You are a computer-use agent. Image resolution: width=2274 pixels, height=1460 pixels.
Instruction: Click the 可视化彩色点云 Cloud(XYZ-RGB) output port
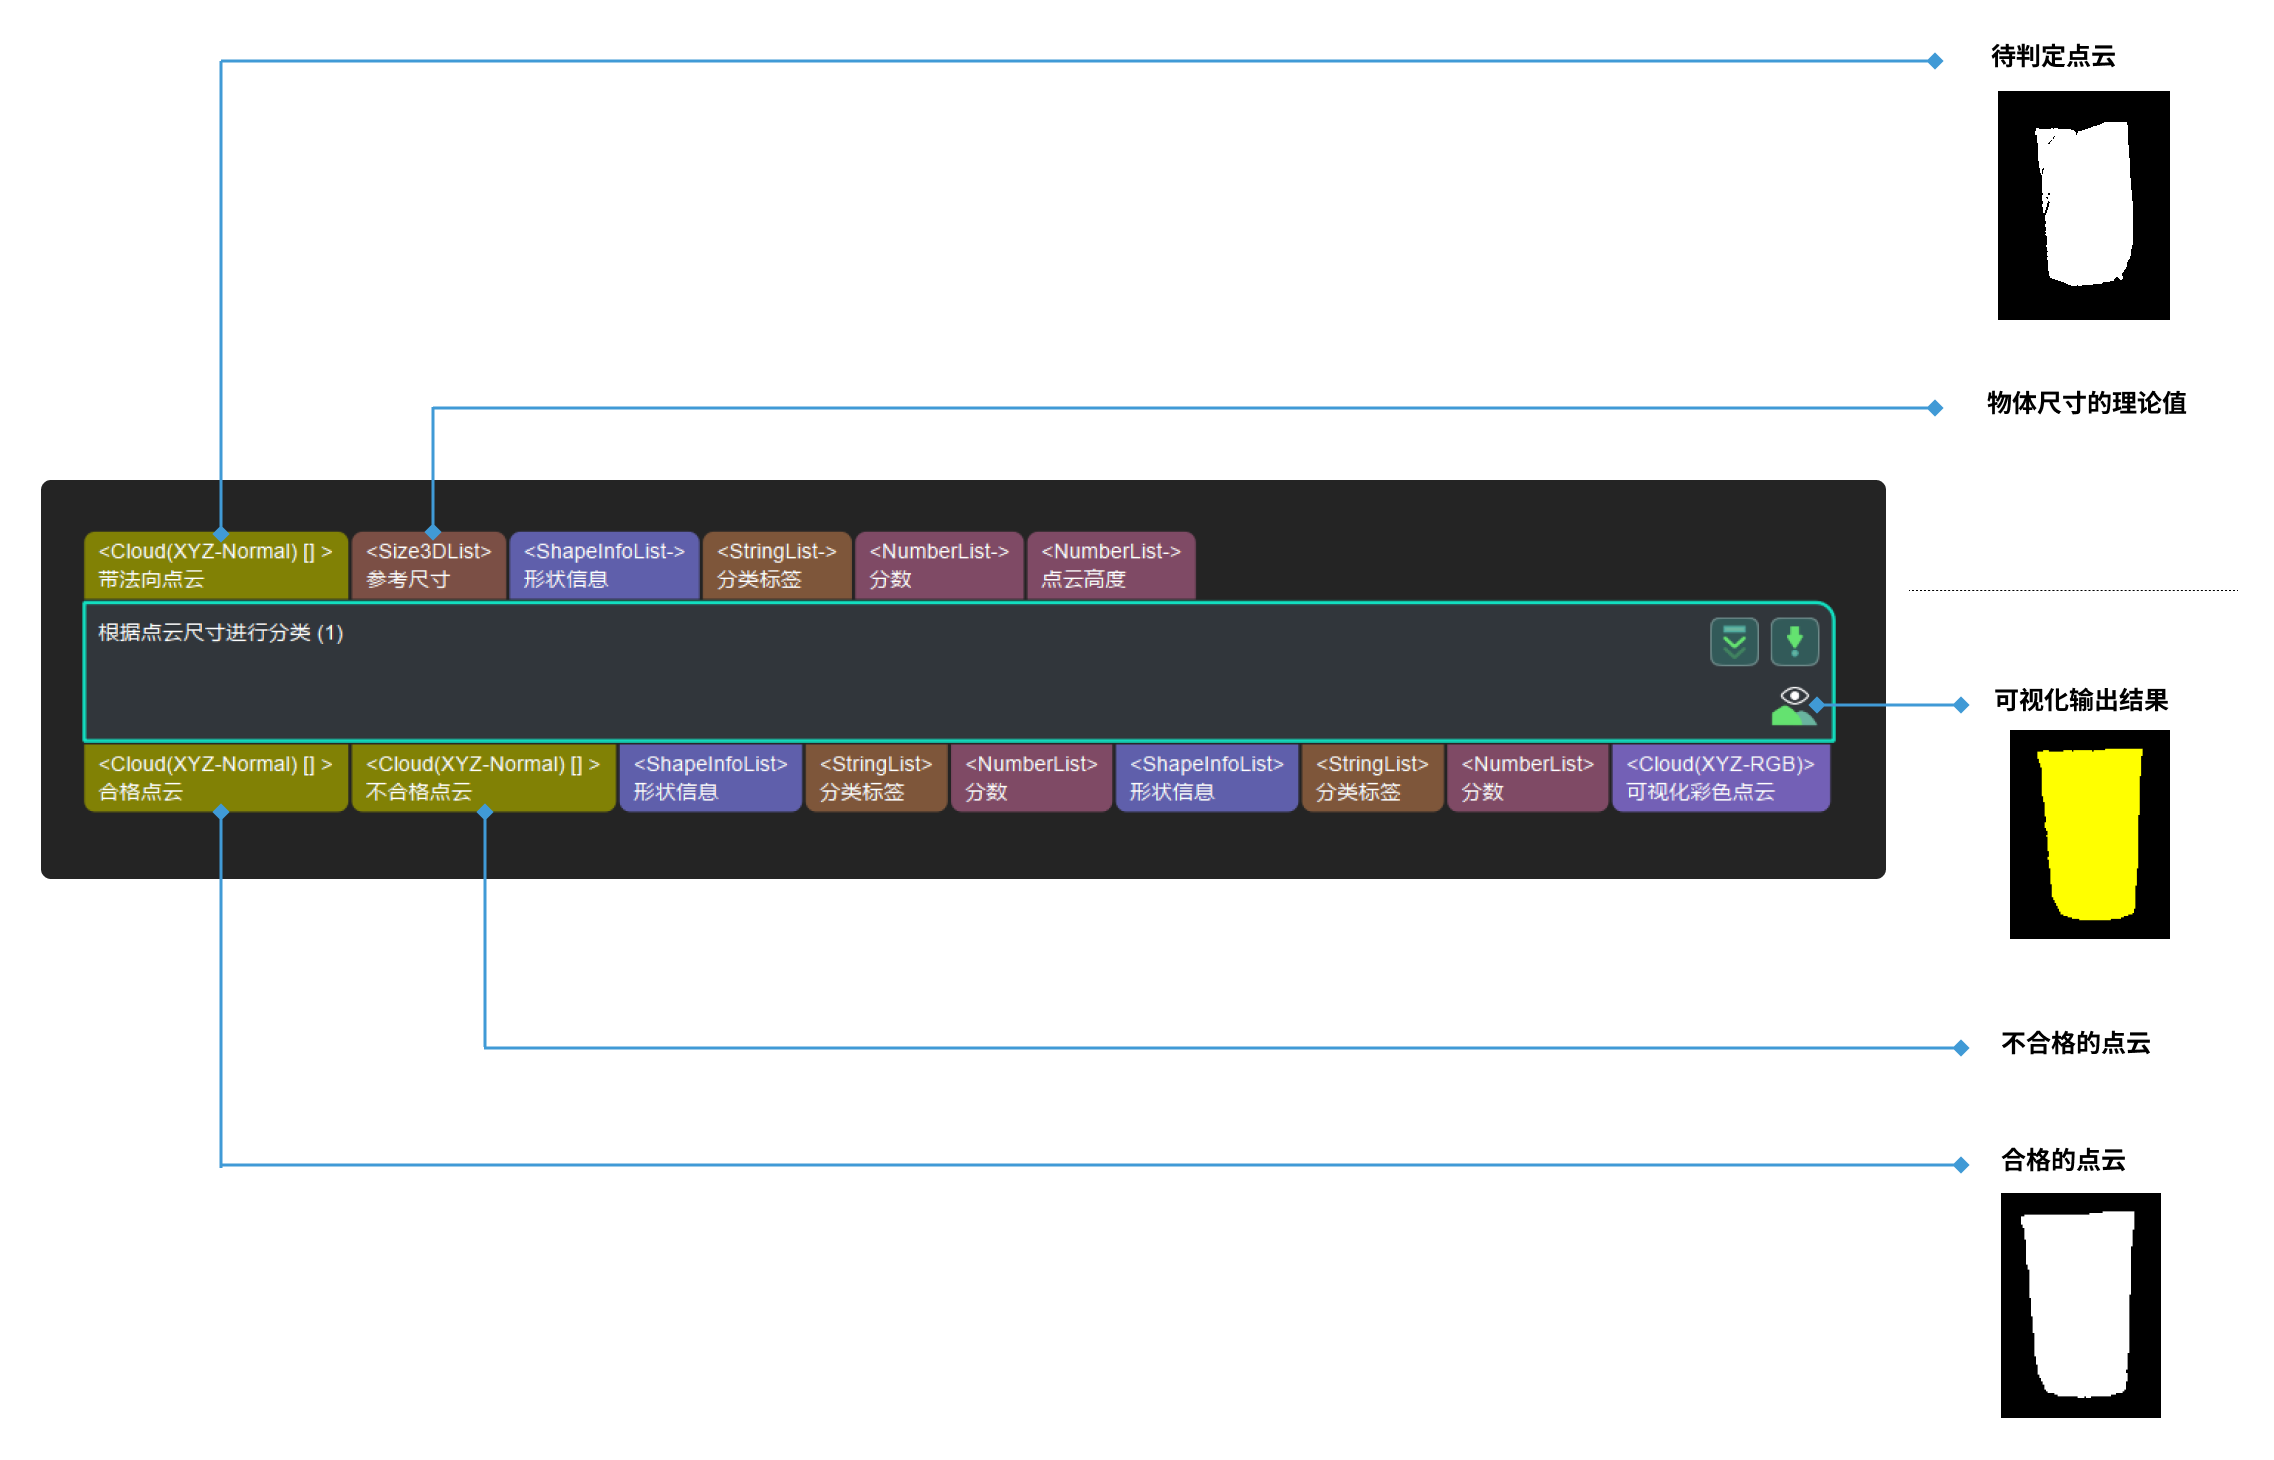(1720, 777)
